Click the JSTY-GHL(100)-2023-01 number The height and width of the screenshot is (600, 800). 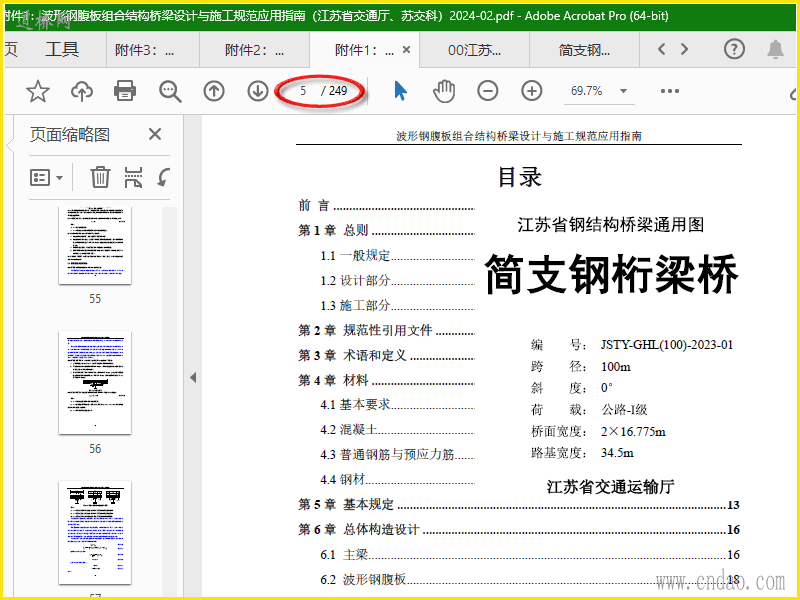pos(667,345)
